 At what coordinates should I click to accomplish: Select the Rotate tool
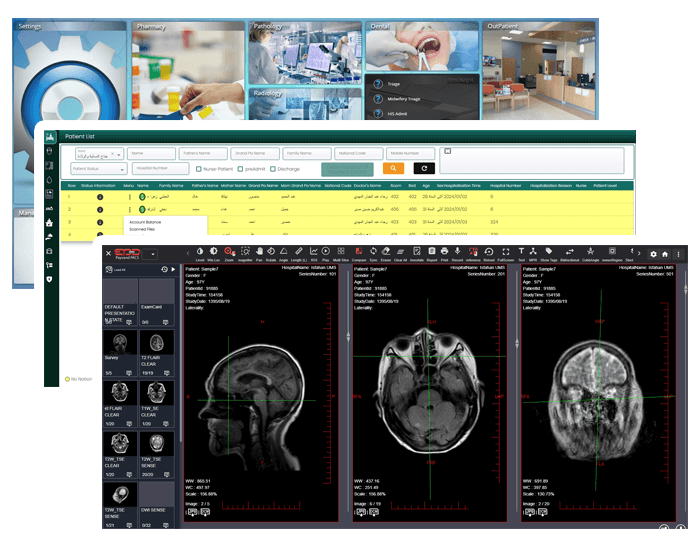(x=271, y=253)
